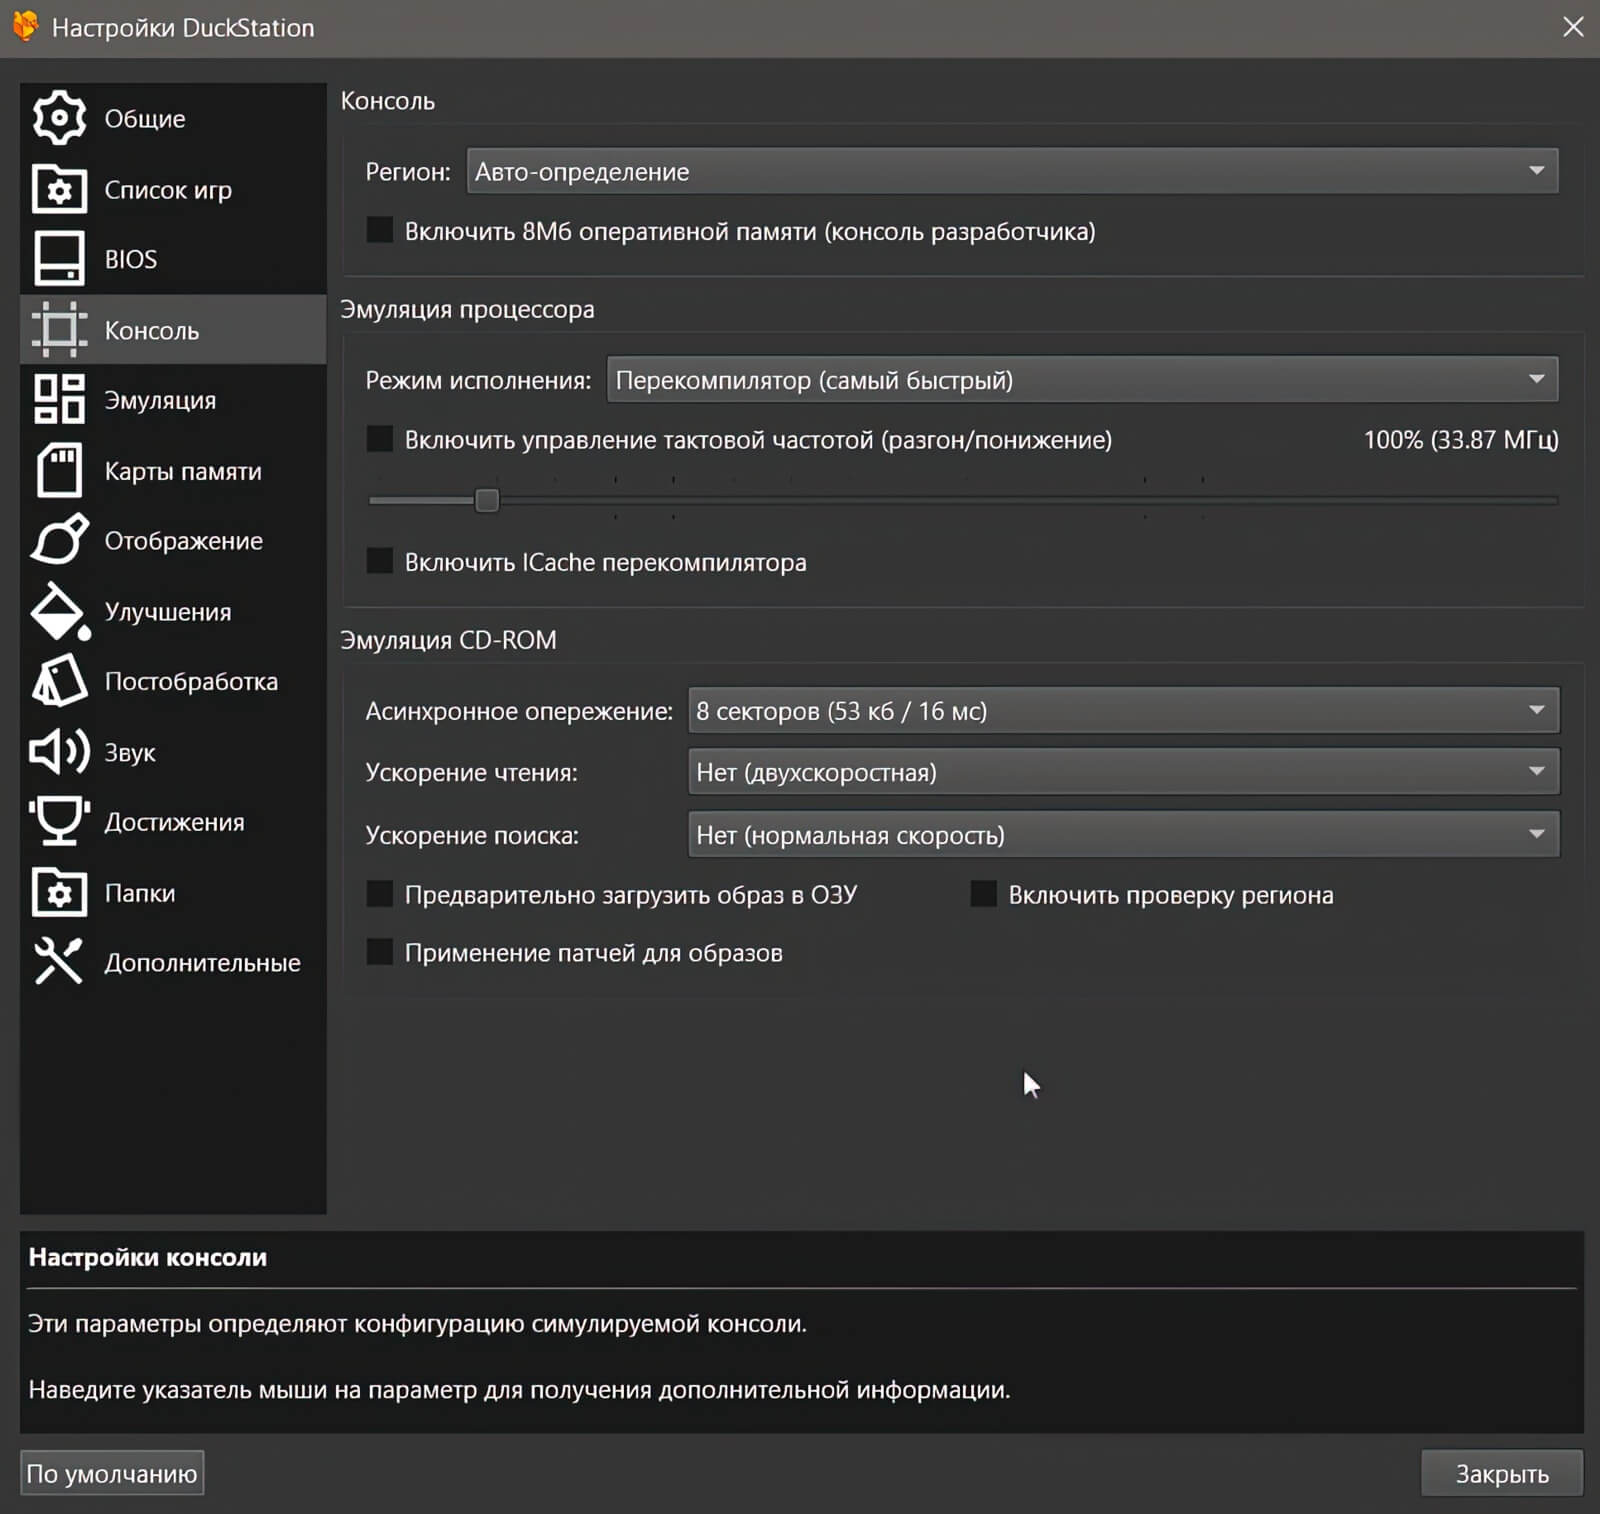1600x1514 pixels.
Task: Click the Консоль processor icon
Action: coord(59,330)
